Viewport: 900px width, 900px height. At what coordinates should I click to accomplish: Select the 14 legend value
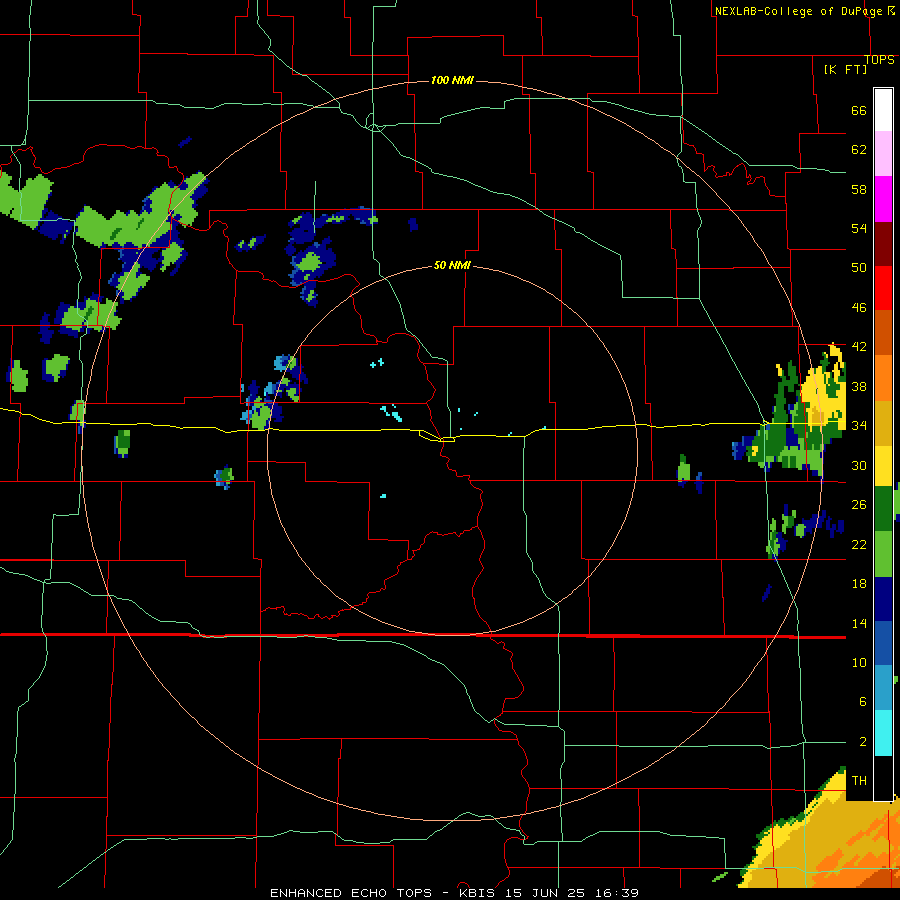coord(859,623)
